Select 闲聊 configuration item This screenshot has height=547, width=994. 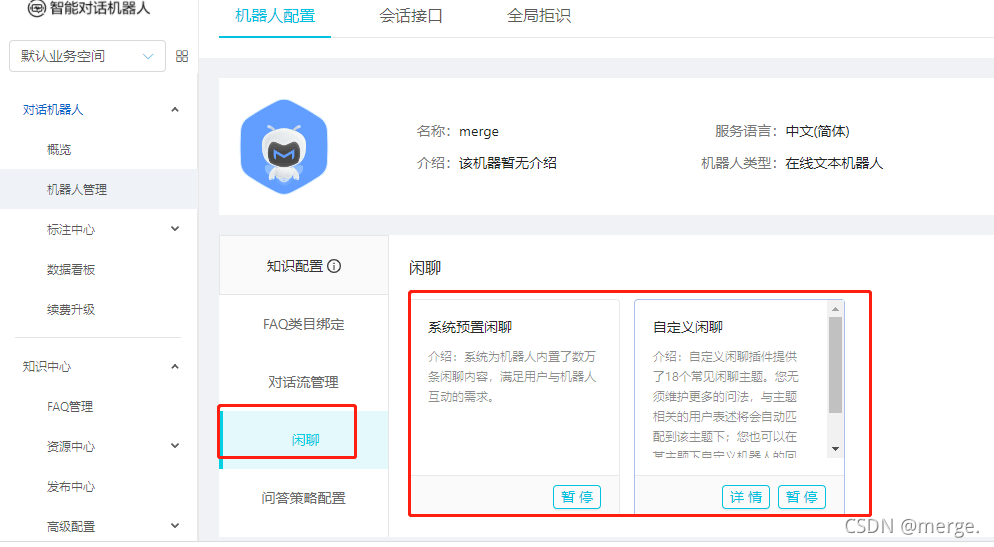[304, 440]
